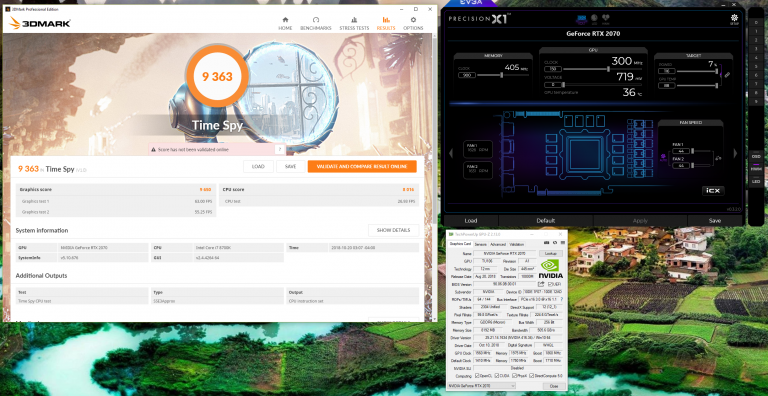The width and height of the screenshot is (768, 396).
Task: Open the GPU selection dropdown in GPU-Z
Action: click(x=481, y=386)
